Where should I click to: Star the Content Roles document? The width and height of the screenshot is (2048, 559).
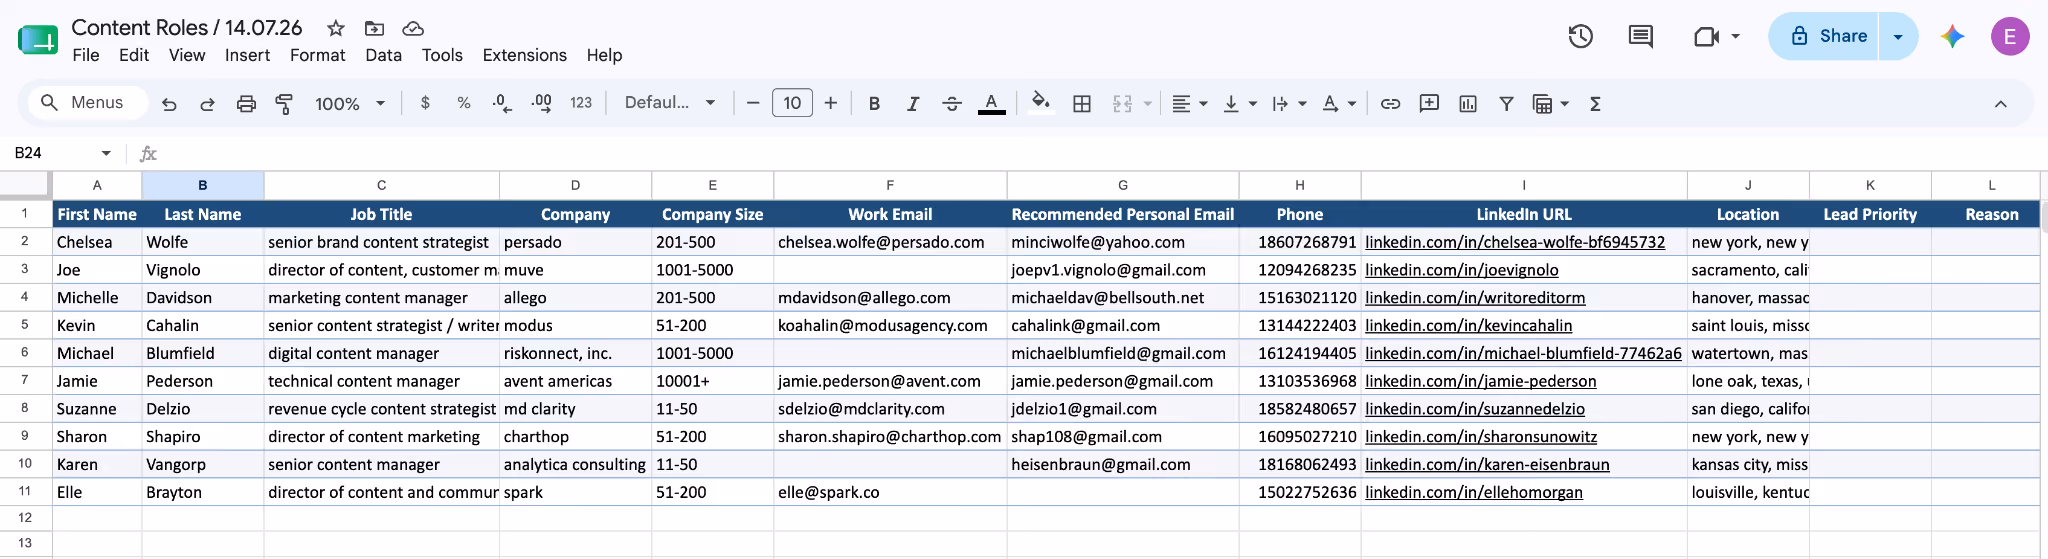336,28
